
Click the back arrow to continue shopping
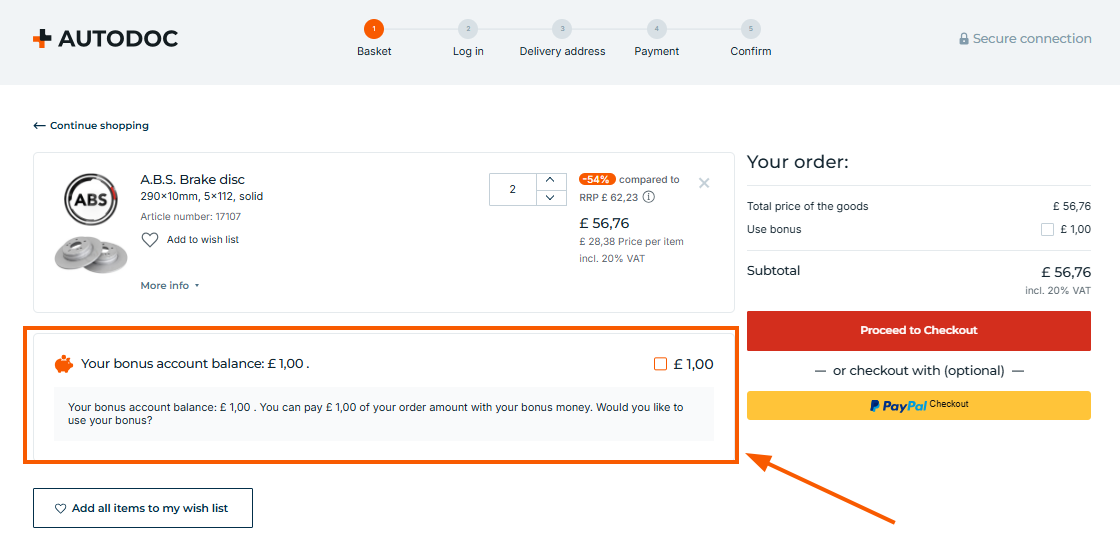pyautogui.click(x=40, y=126)
